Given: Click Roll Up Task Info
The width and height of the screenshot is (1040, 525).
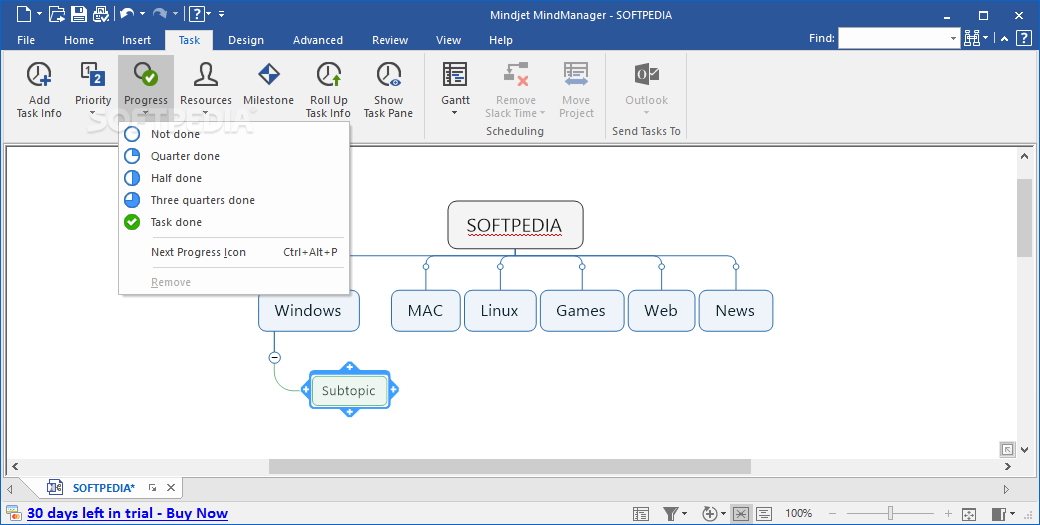Looking at the screenshot, I should click(x=328, y=90).
